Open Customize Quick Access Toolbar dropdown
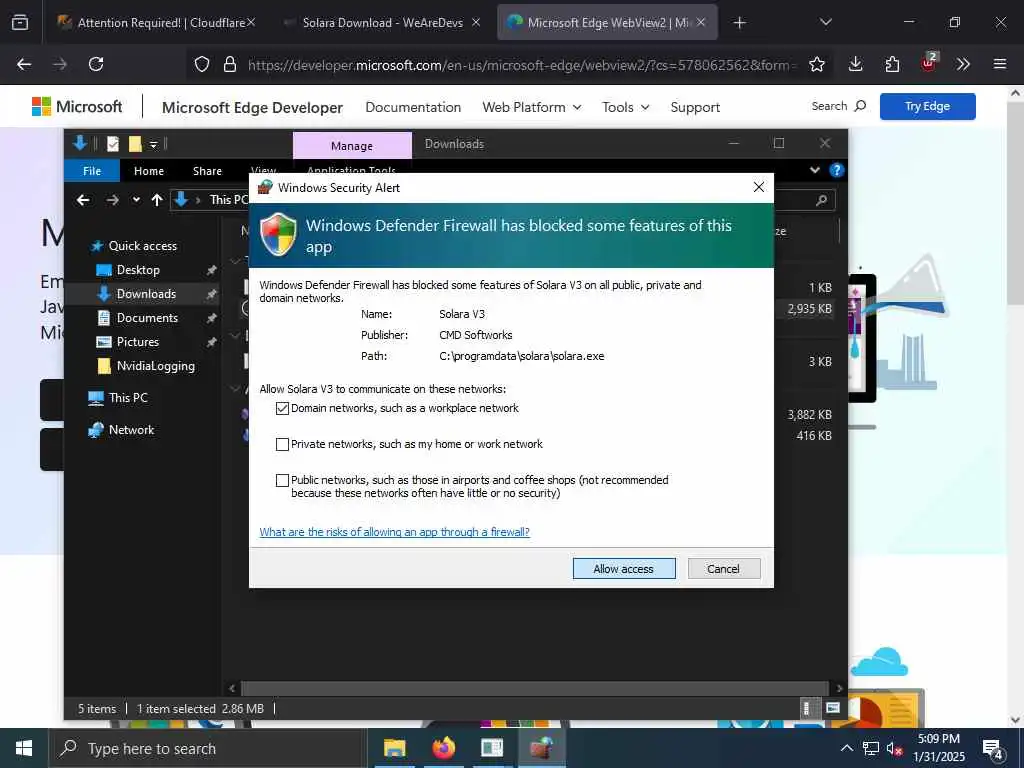Viewport: 1024px width, 768px height. tap(153, 144)
